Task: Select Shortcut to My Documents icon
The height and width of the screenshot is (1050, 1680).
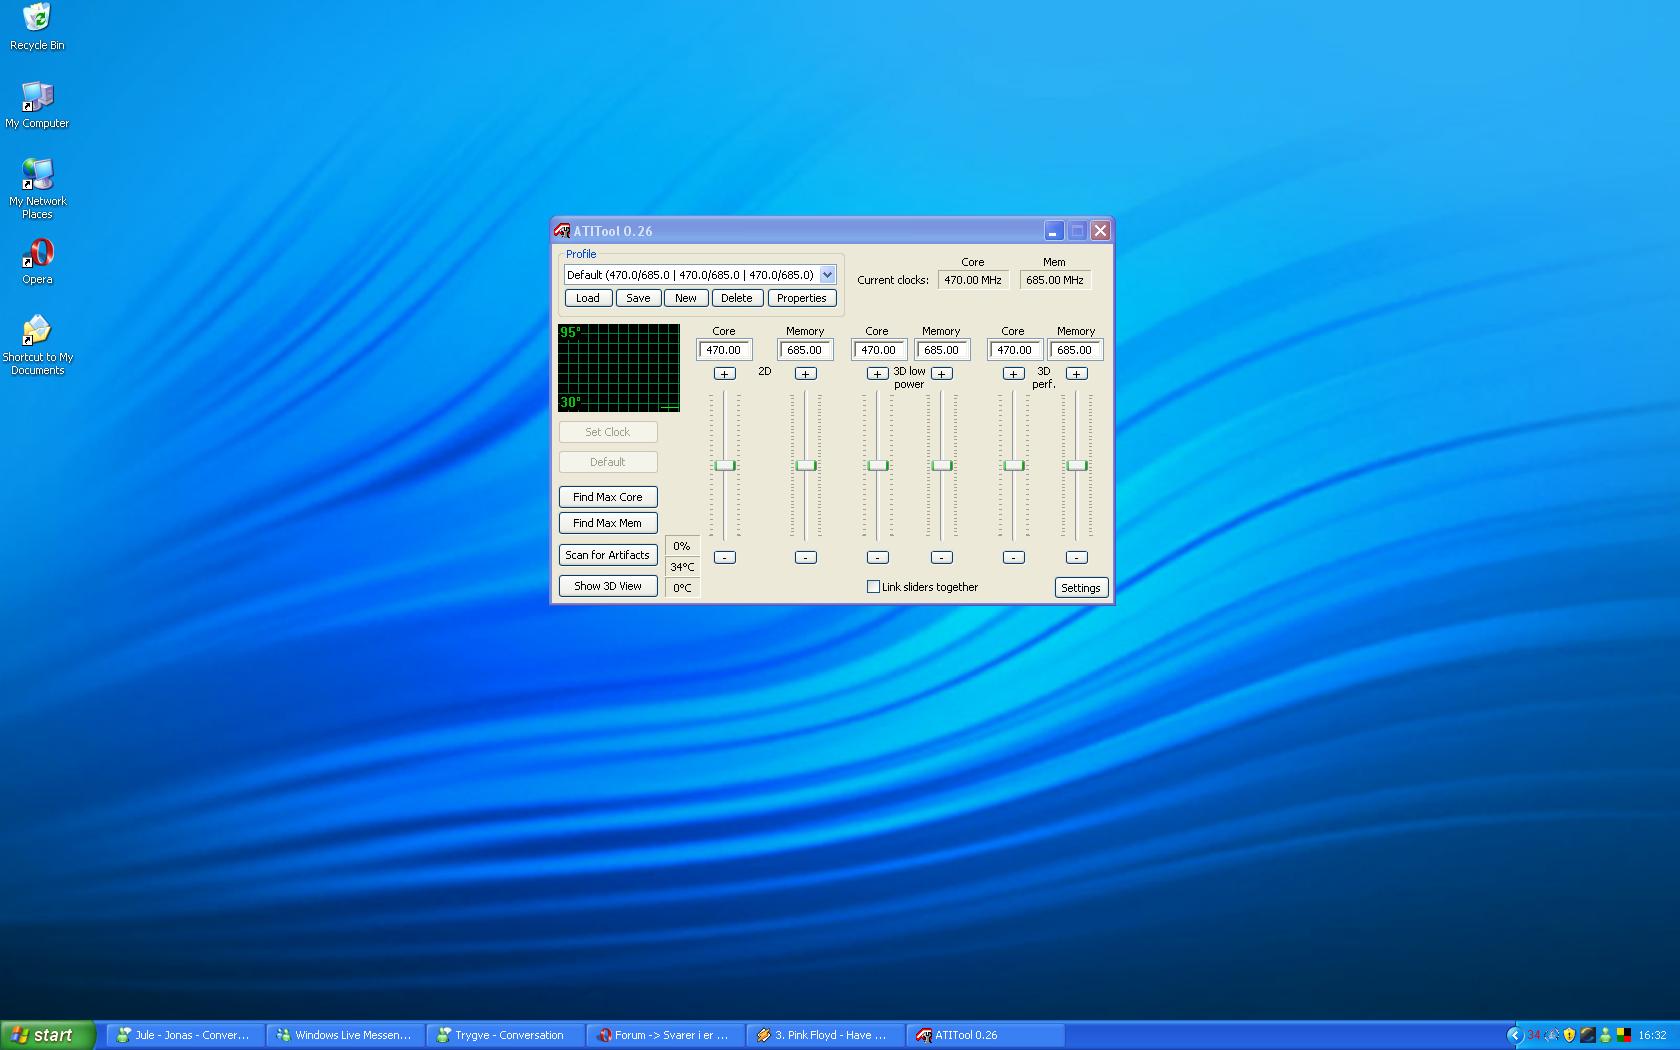Action: tap(37, 346)
